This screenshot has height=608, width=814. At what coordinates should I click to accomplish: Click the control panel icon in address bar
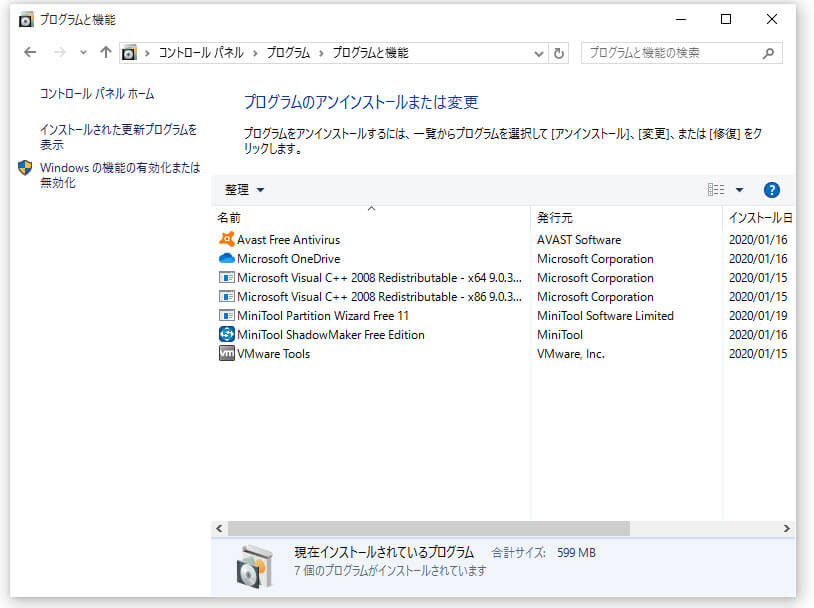129,53
